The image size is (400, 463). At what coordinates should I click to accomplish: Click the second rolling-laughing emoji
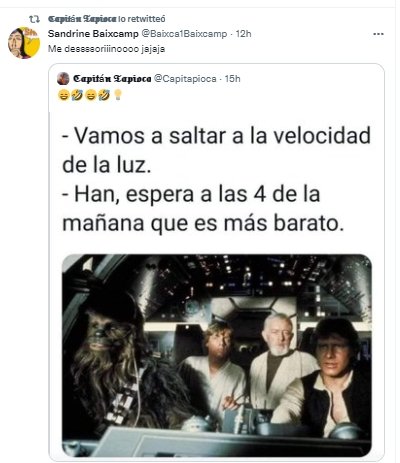(104, 95)
